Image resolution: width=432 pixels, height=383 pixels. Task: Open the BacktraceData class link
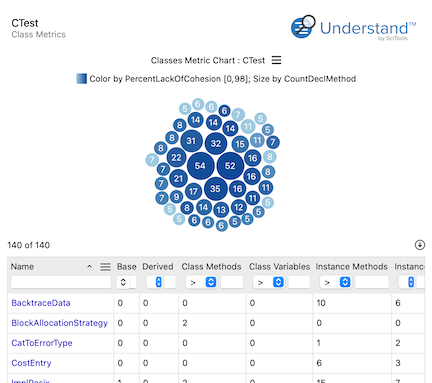click(41, 303)
